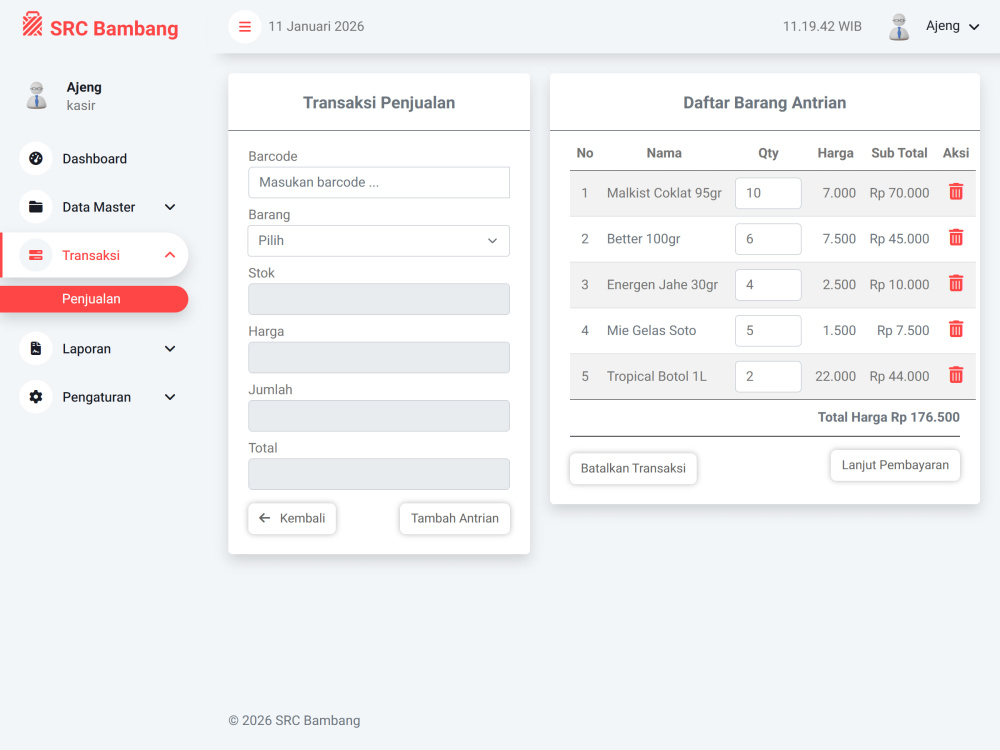
Task: Click the Data Master folder icon
Action: [36, 207]
